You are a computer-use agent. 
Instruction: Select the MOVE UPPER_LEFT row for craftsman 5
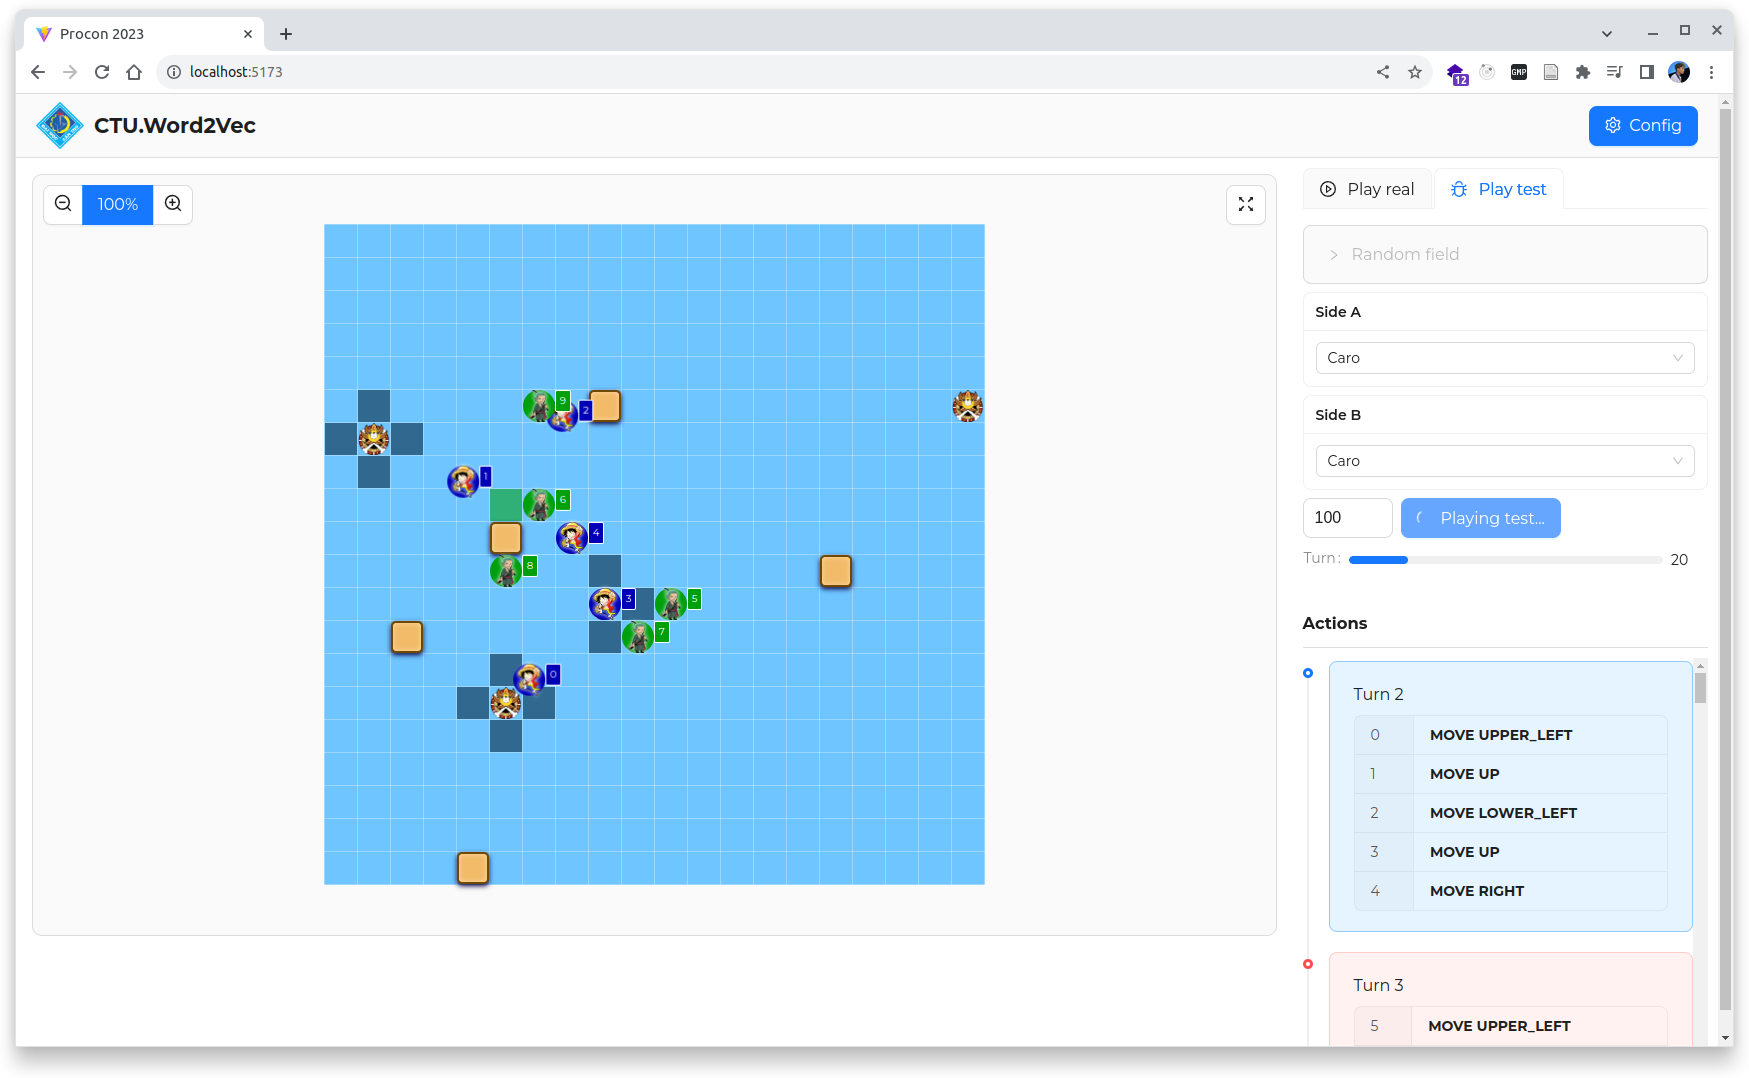[1510, 1026]
